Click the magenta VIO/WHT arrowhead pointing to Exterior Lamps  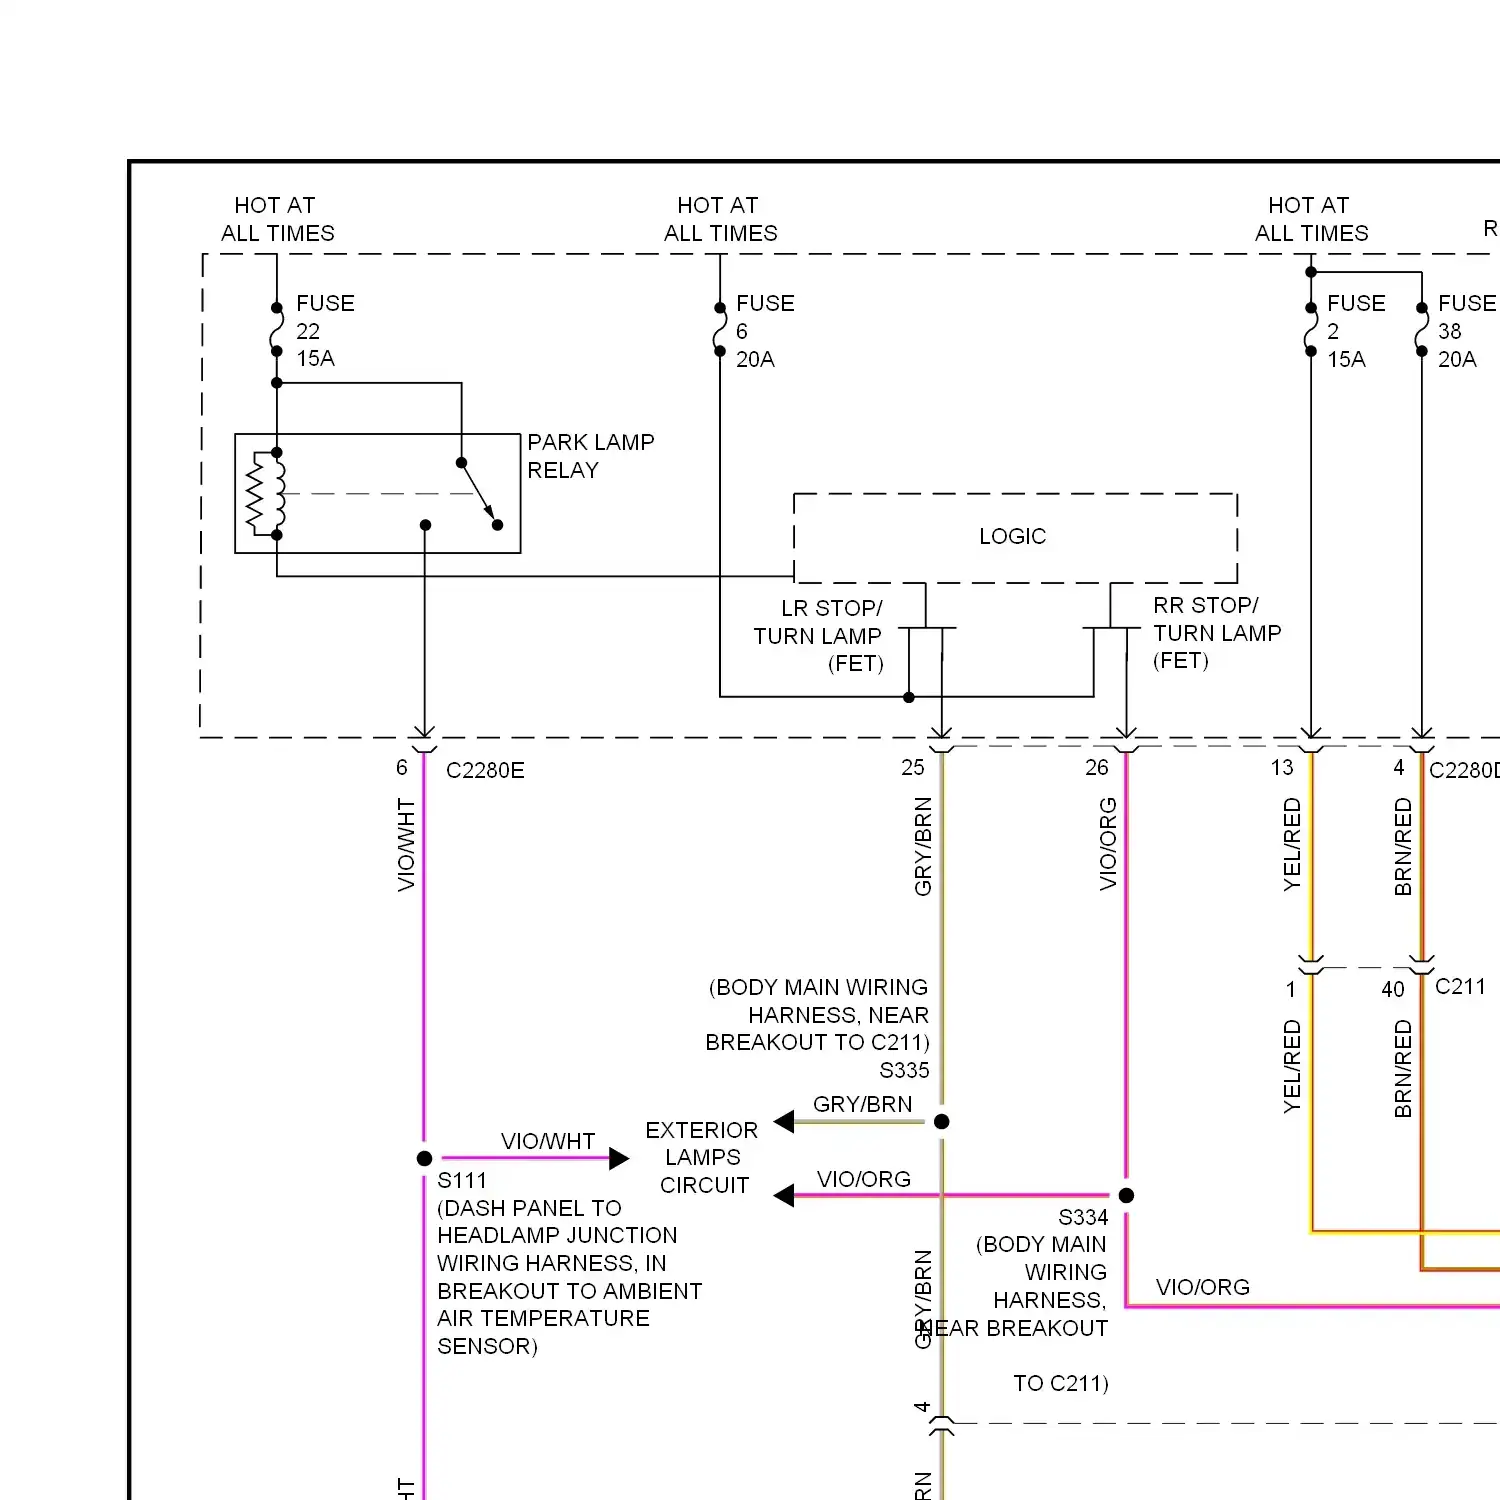click(619, 1158)
